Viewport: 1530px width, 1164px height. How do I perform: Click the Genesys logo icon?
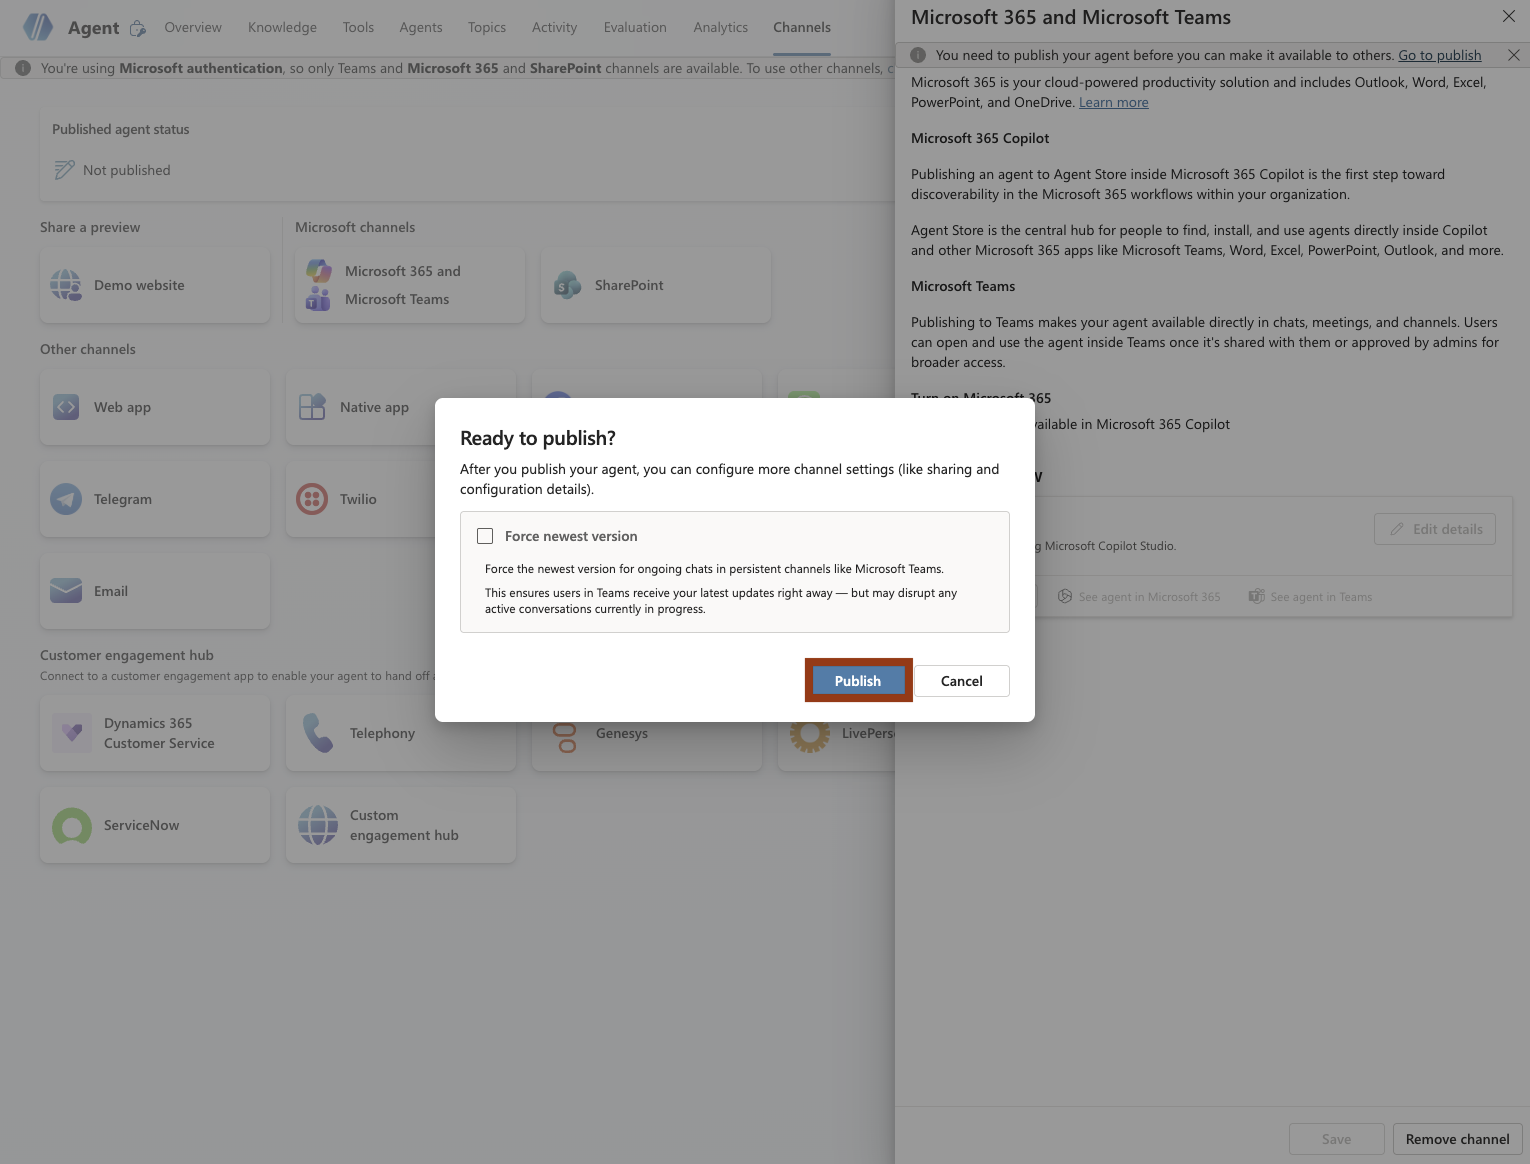point(566,737)
